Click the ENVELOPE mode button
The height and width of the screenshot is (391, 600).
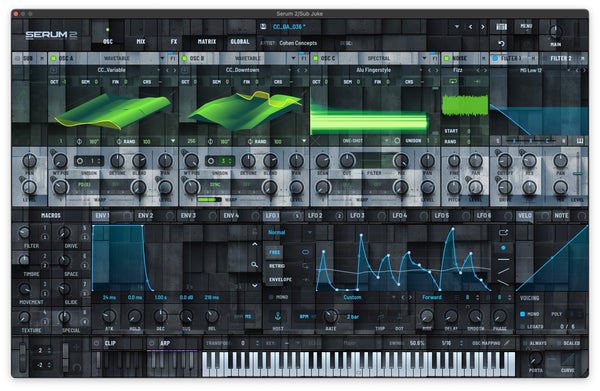[x=280, y=280]
